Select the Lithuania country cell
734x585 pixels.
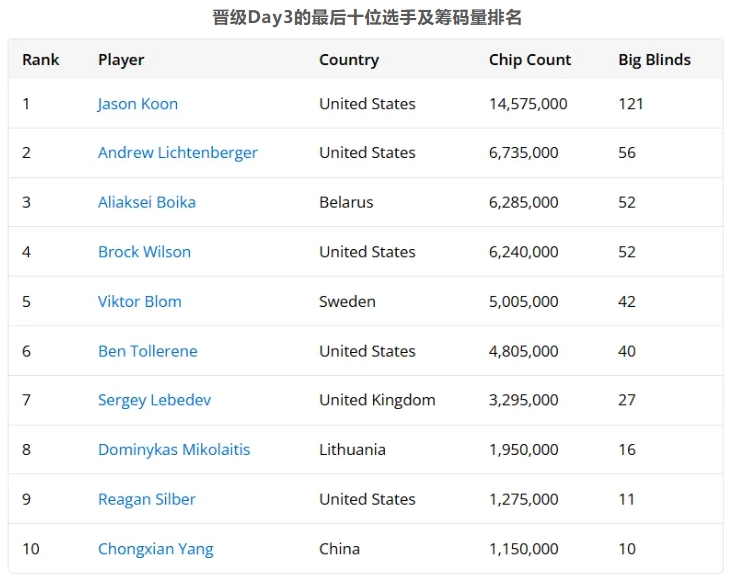tap(352, 450)
